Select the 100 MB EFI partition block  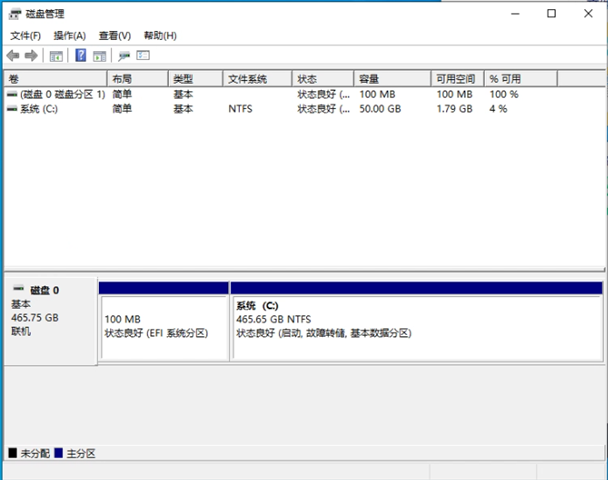pyautogui.click(x=164, y=327)
